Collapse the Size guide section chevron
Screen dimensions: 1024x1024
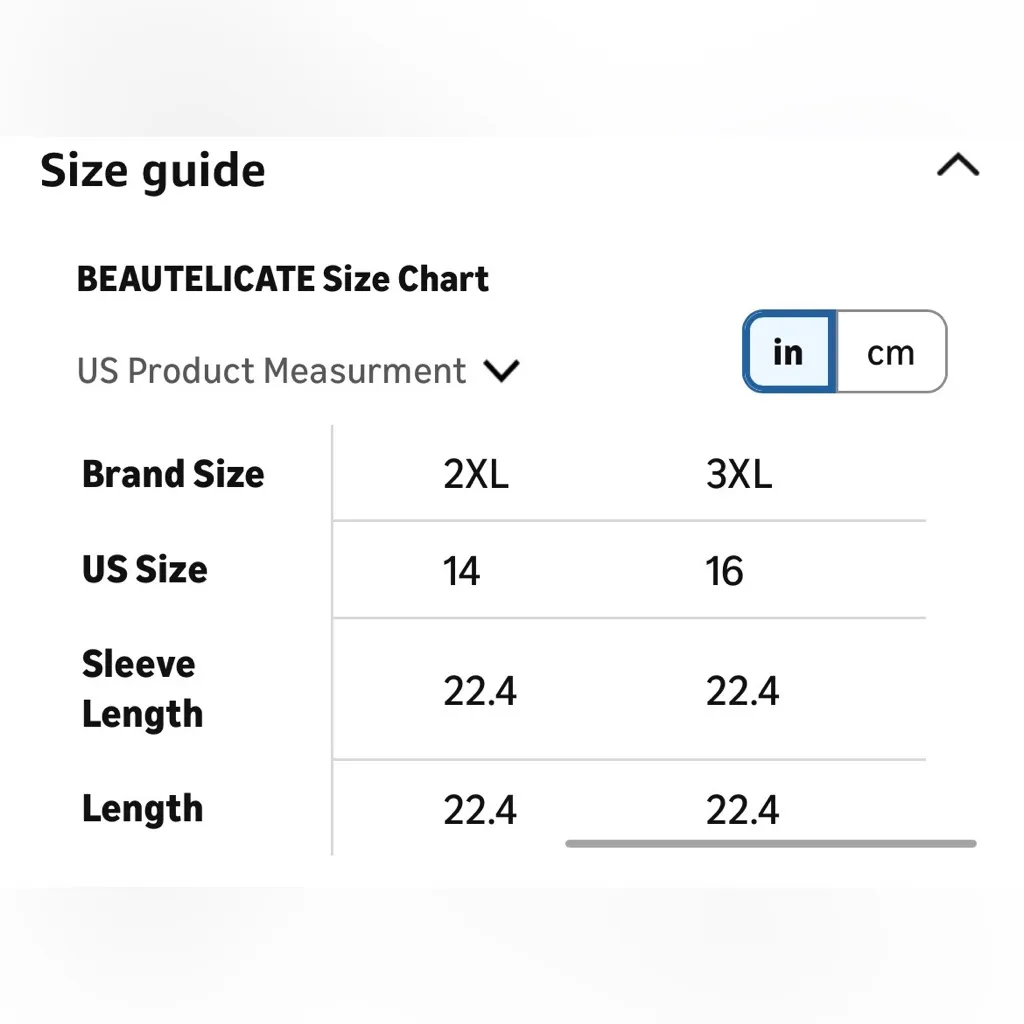(957, 166)
